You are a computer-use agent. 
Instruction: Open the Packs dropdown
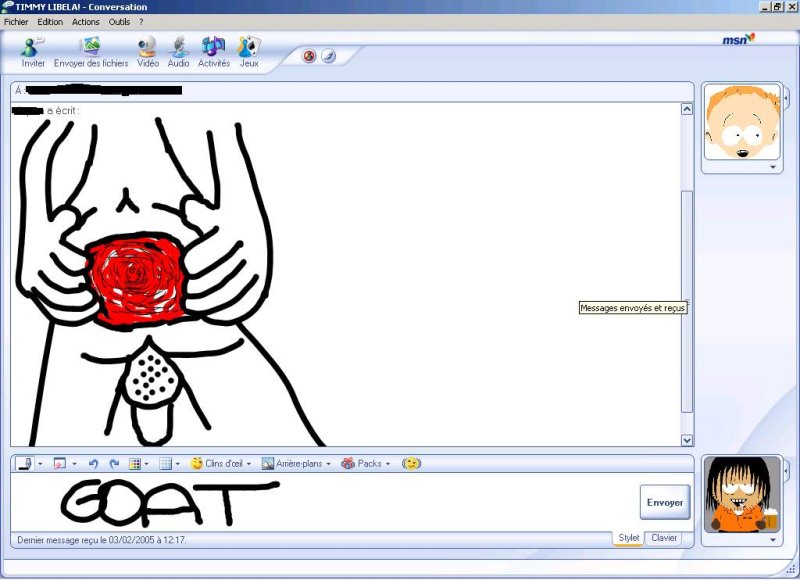[363, 463]
